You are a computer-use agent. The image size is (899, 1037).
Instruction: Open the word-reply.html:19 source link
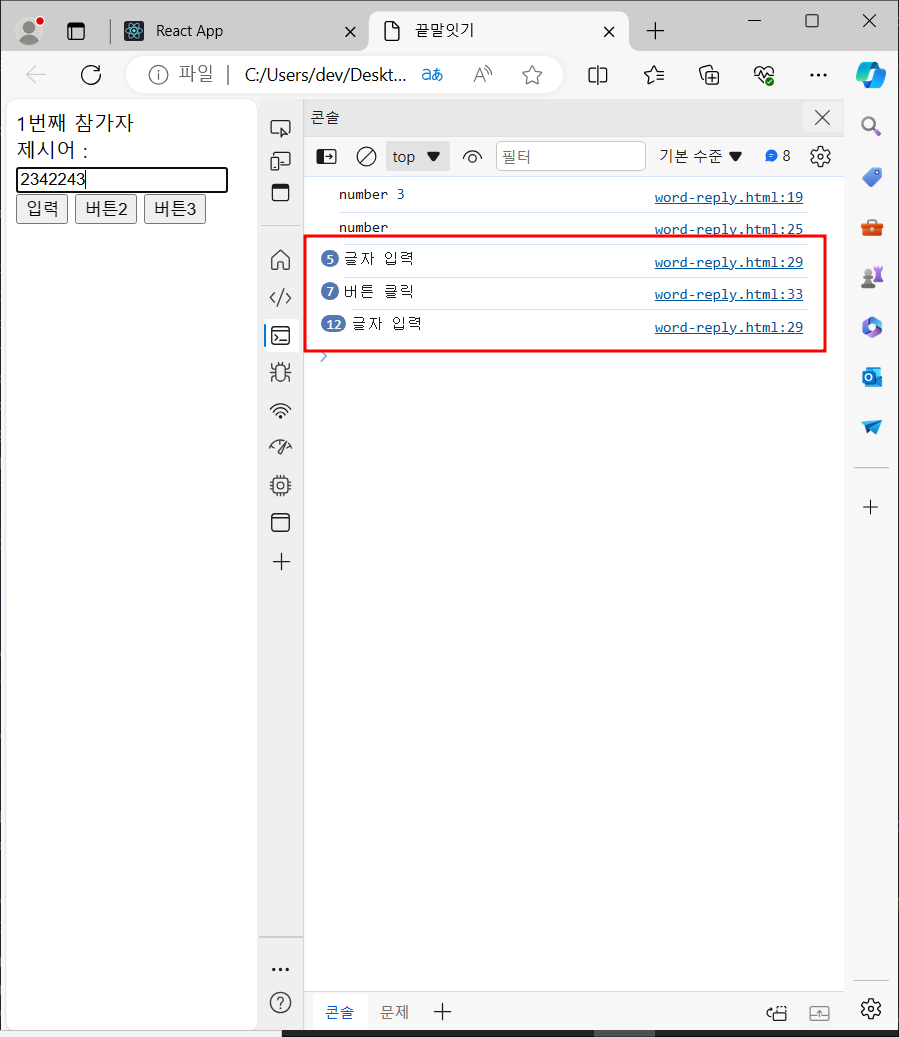[x=728, y=197]
